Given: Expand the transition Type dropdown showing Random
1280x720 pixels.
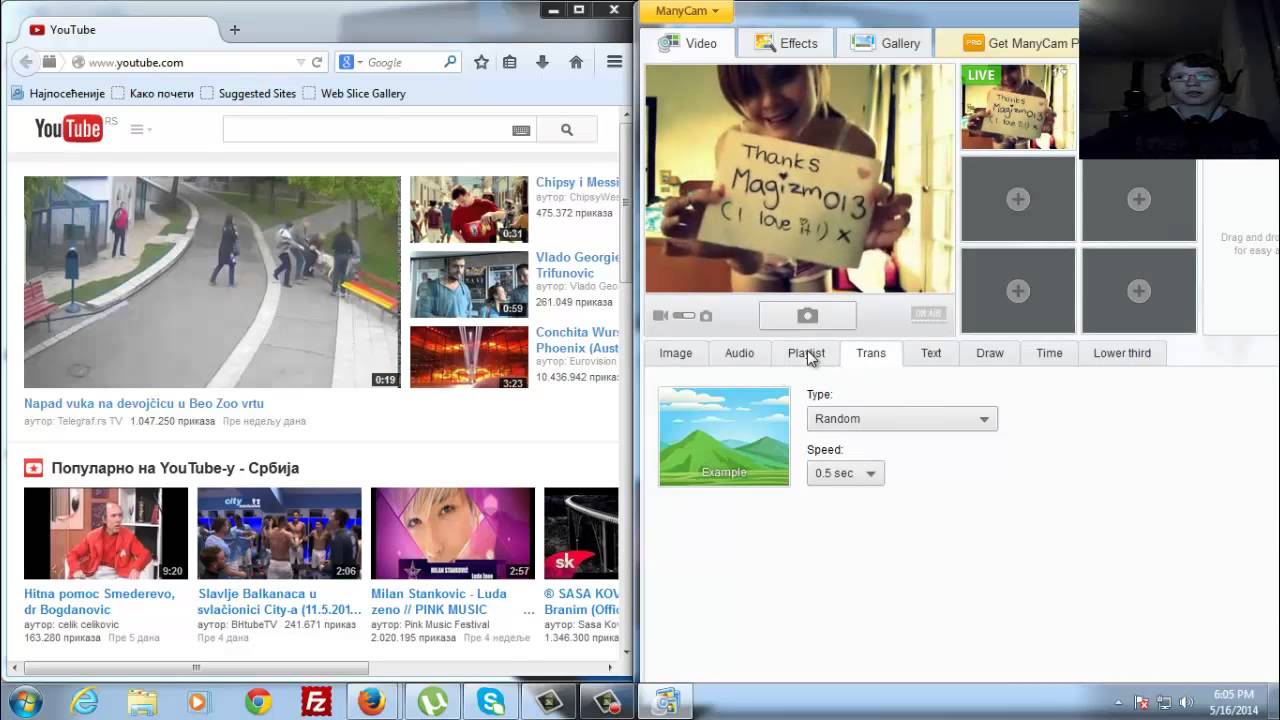Looking at the screenshot, I should [902, 419].
